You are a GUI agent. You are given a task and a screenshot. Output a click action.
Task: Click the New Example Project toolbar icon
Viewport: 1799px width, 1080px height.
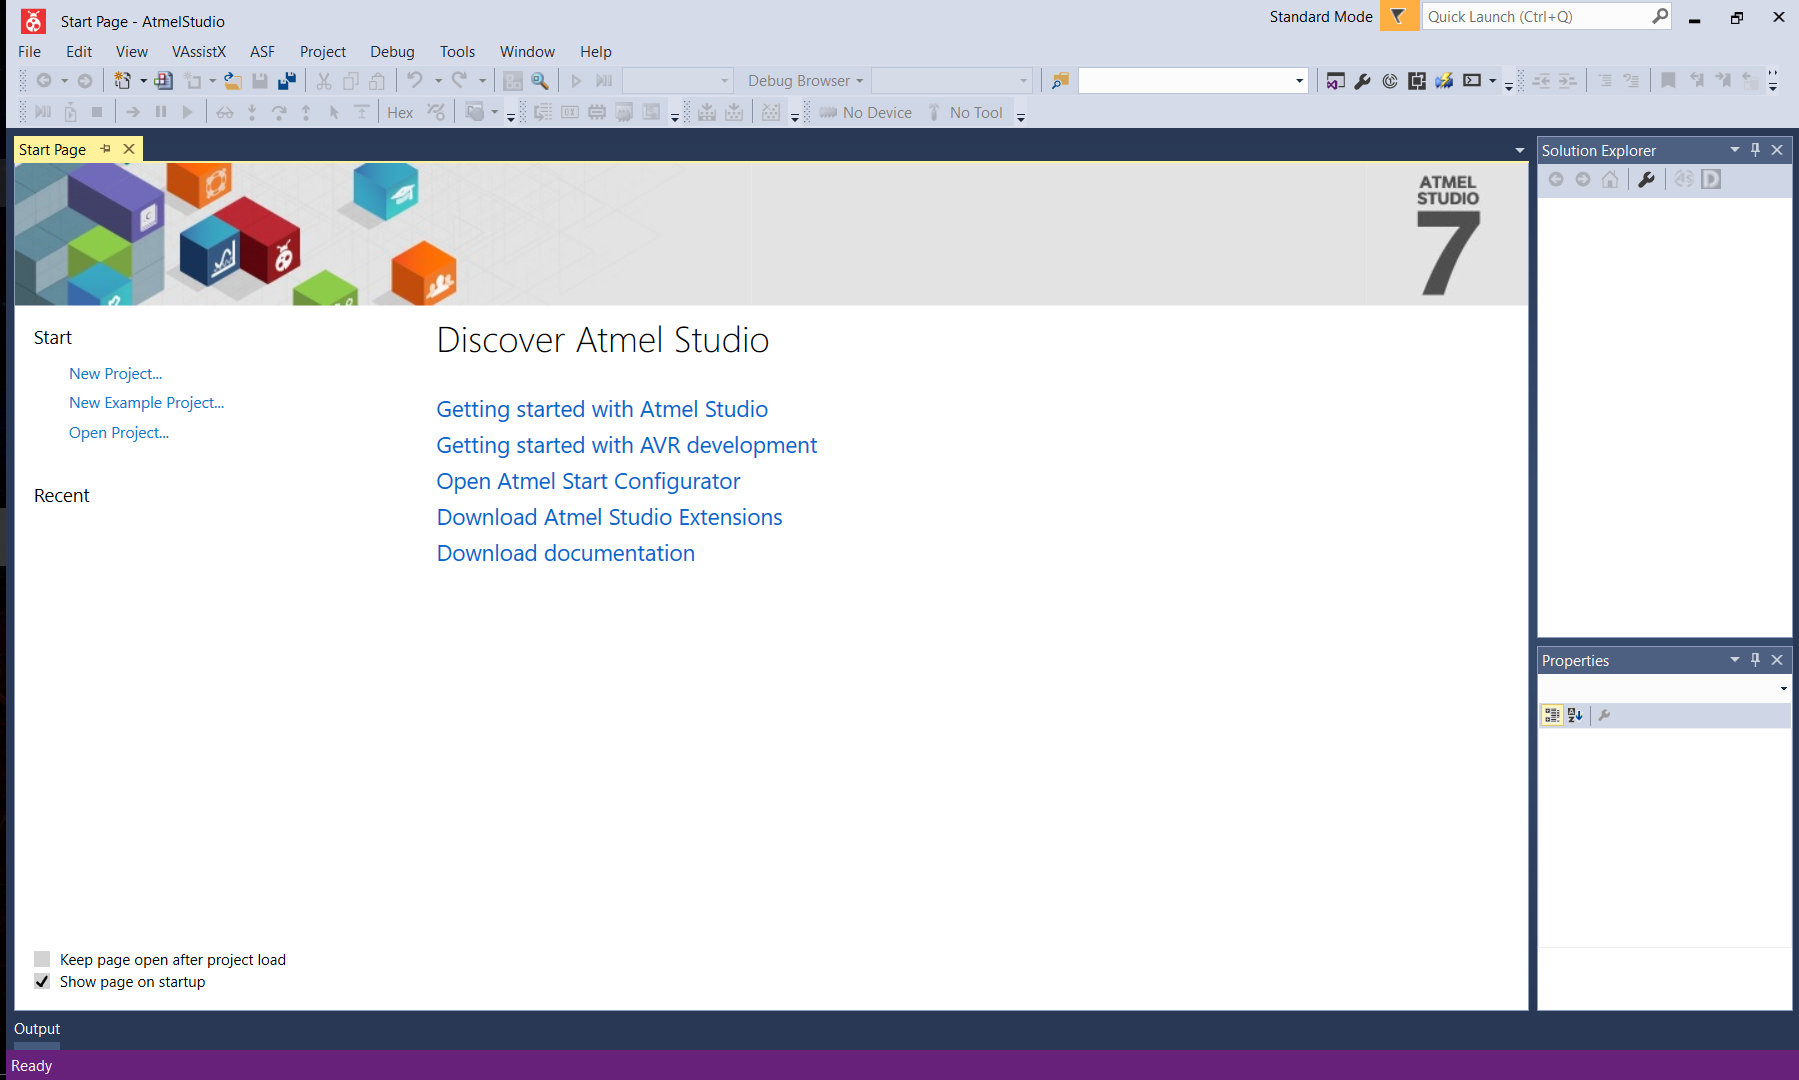pos(163,81)
